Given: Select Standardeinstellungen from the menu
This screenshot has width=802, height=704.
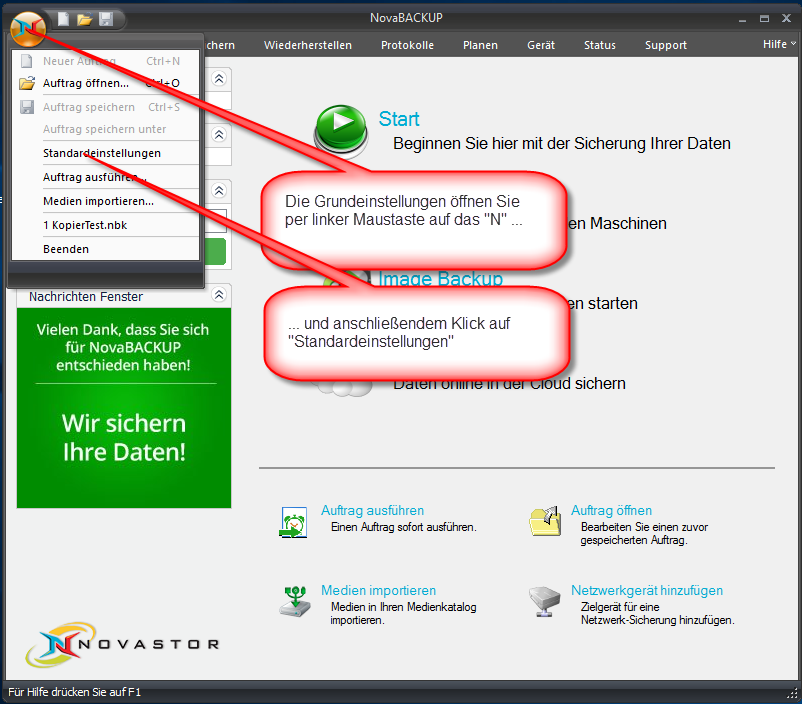Looking at the screenshot, I should 105,153.
